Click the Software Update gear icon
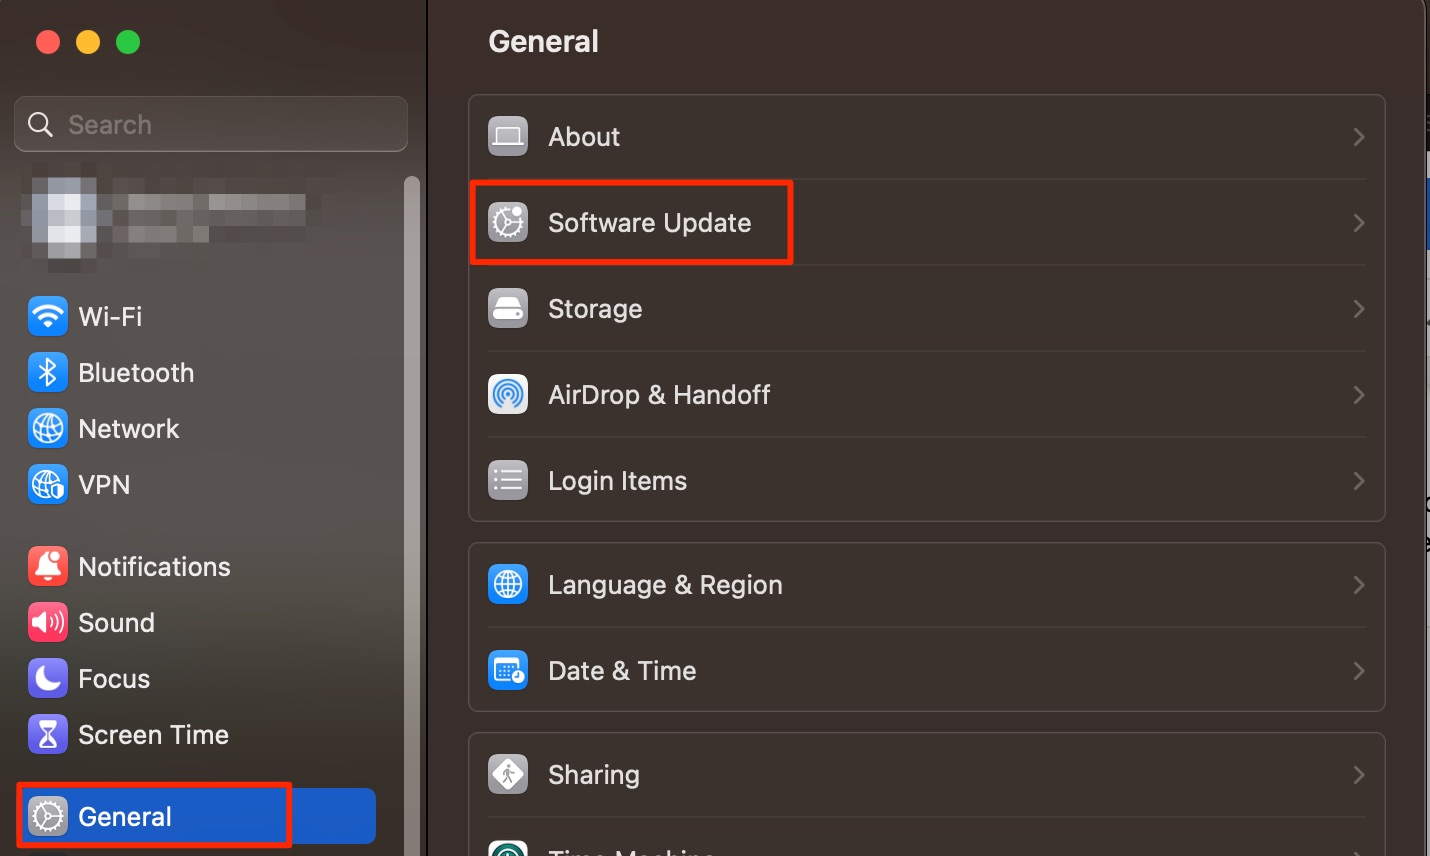The image size is (1430, 856). point(508,223)
